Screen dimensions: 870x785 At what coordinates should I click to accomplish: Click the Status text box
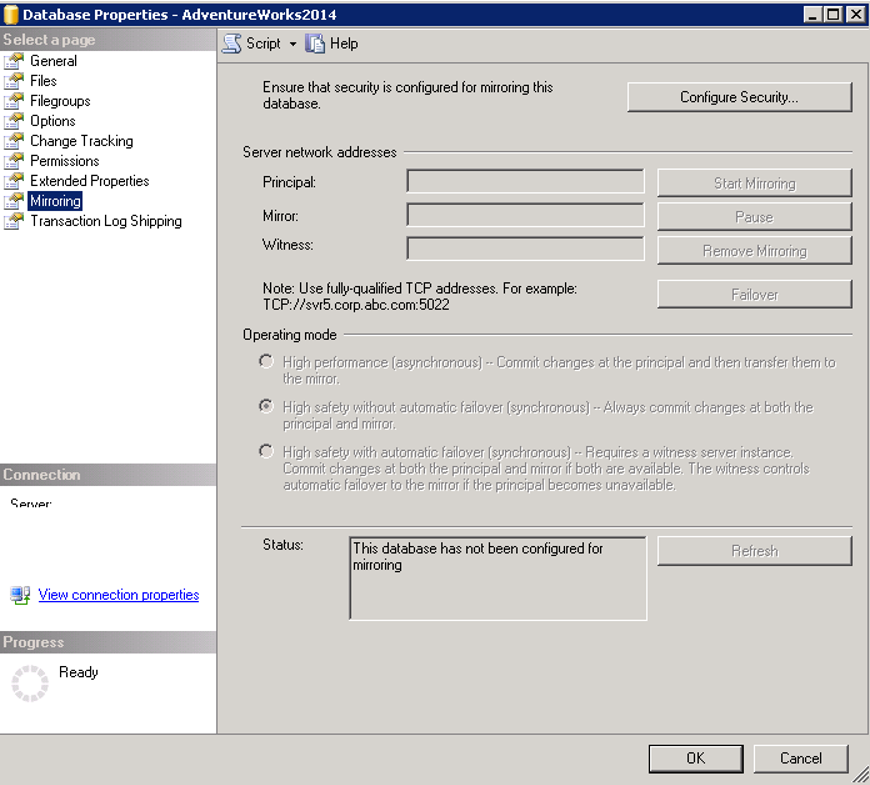[498, 578]
